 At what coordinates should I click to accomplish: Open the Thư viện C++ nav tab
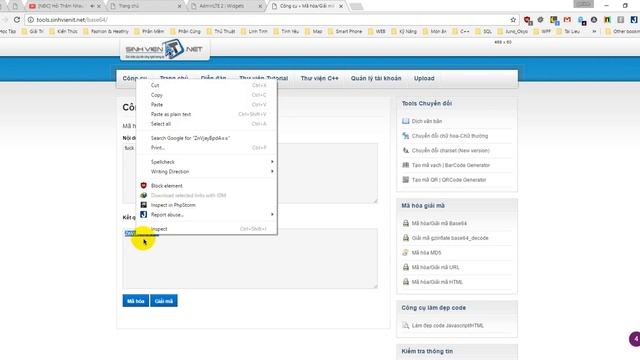pyautogui.click(x=320, y=78)
